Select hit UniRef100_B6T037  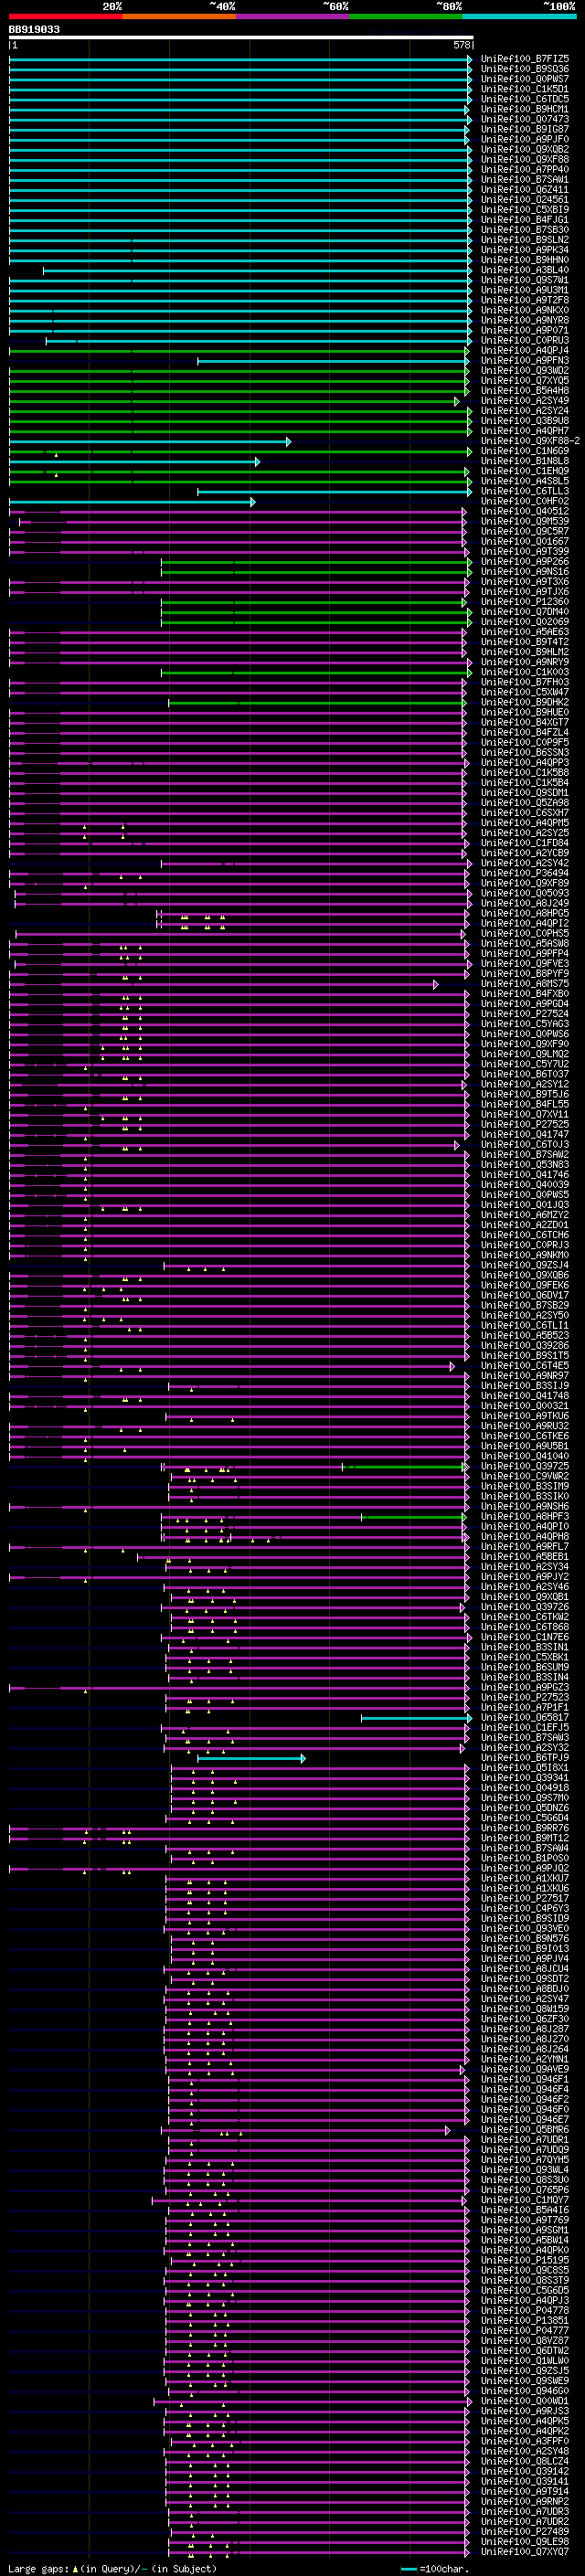(524, 1074)
